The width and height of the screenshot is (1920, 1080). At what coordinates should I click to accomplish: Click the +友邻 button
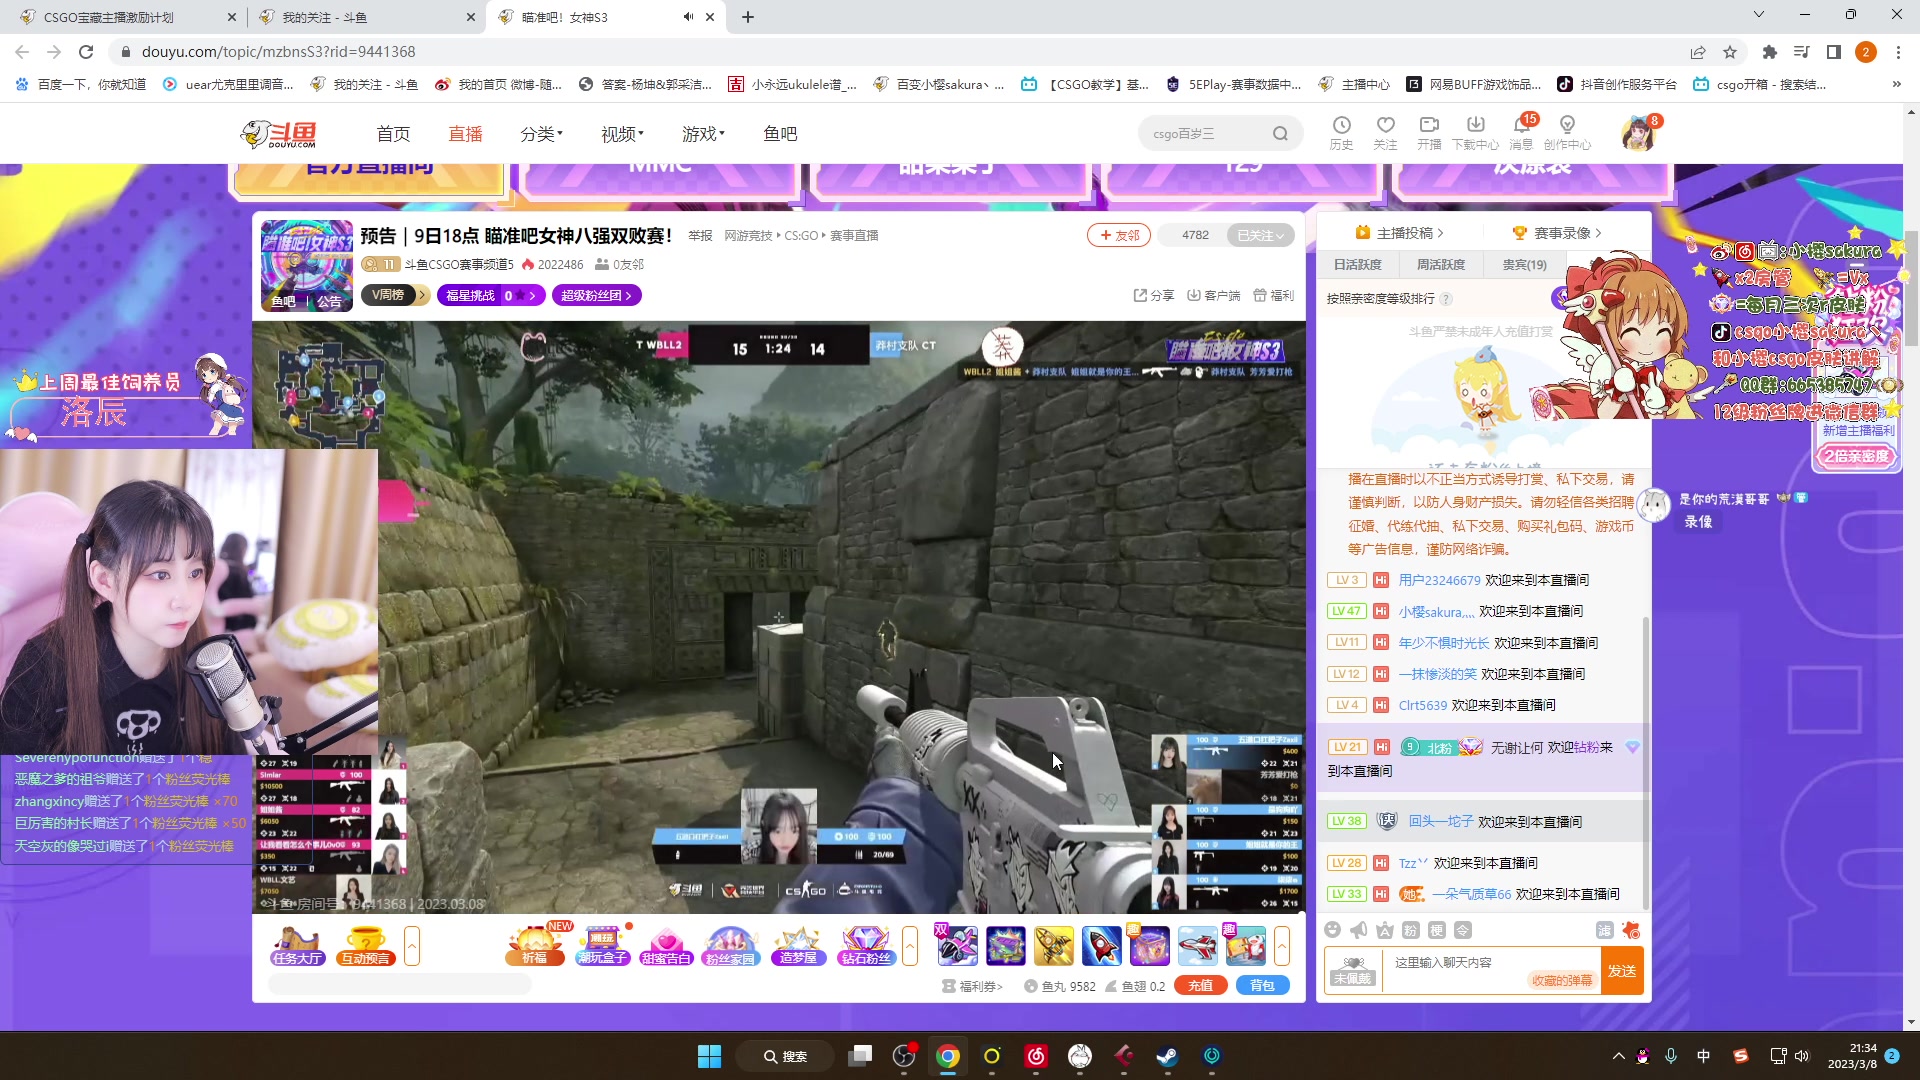(1119, 235)
